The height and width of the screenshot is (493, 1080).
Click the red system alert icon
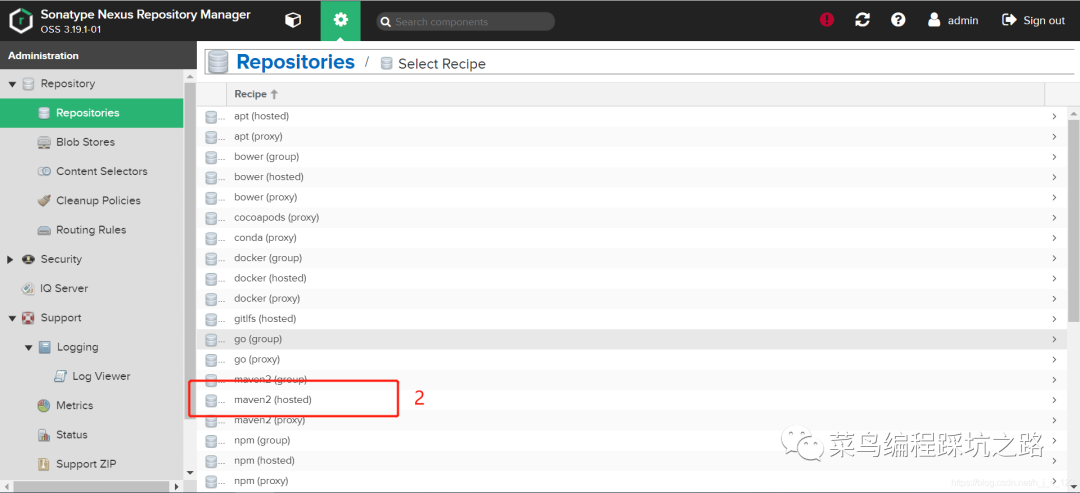point(827,20)
